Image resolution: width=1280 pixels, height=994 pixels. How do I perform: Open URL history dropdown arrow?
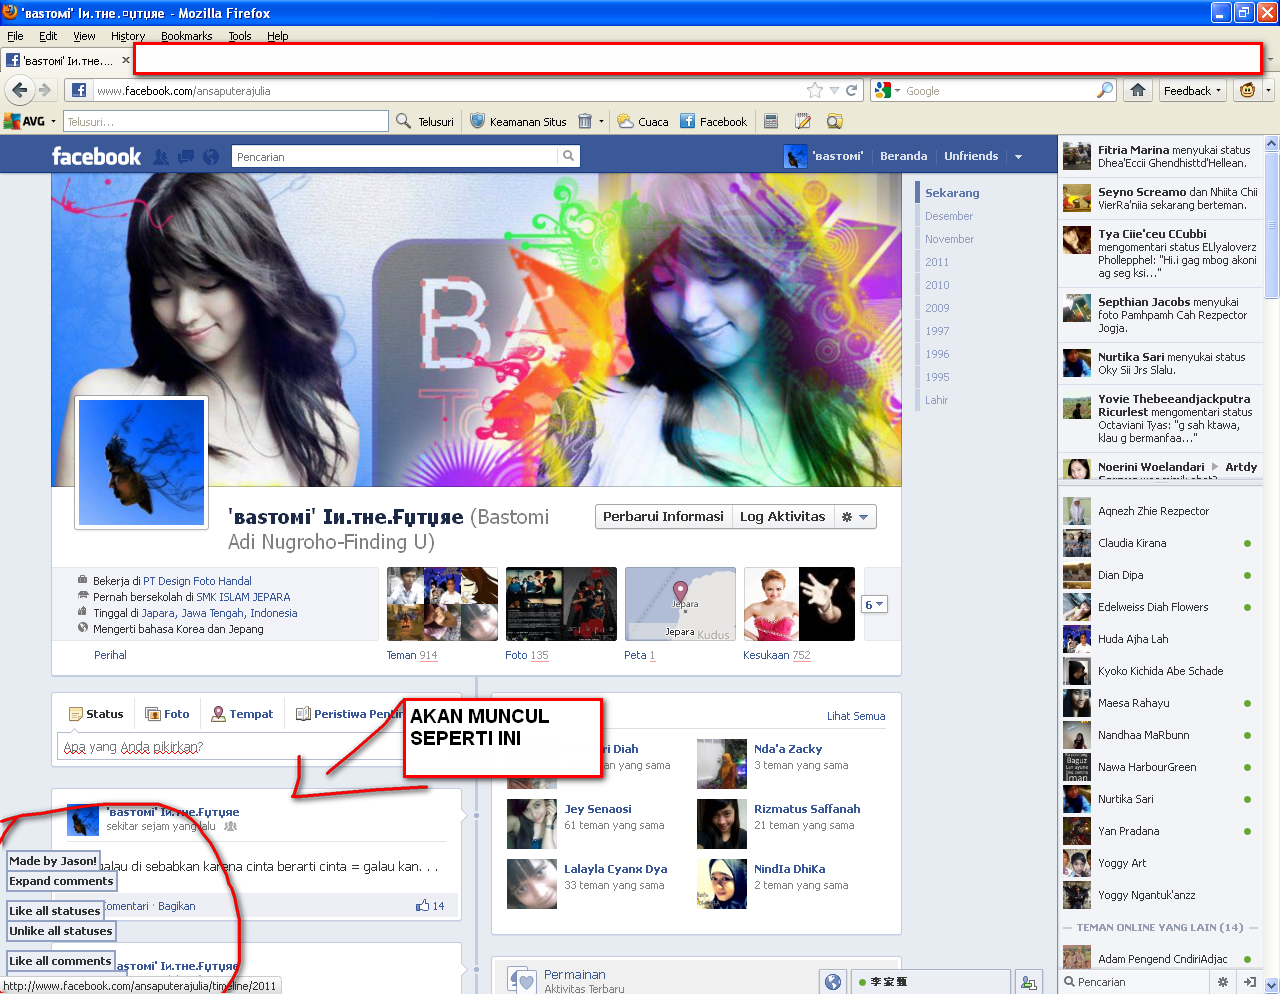(x=834, y=90)
